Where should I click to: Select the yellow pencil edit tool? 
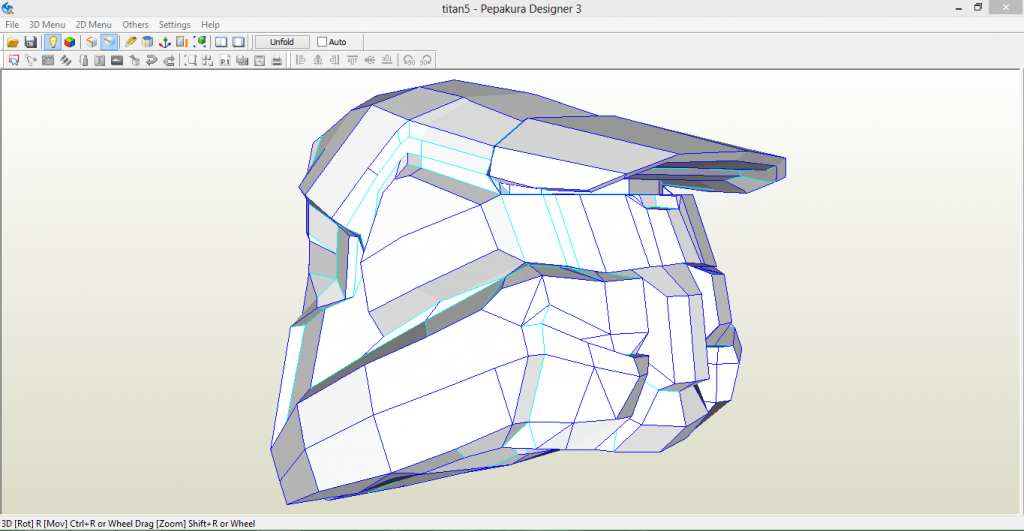click(131, 42)
